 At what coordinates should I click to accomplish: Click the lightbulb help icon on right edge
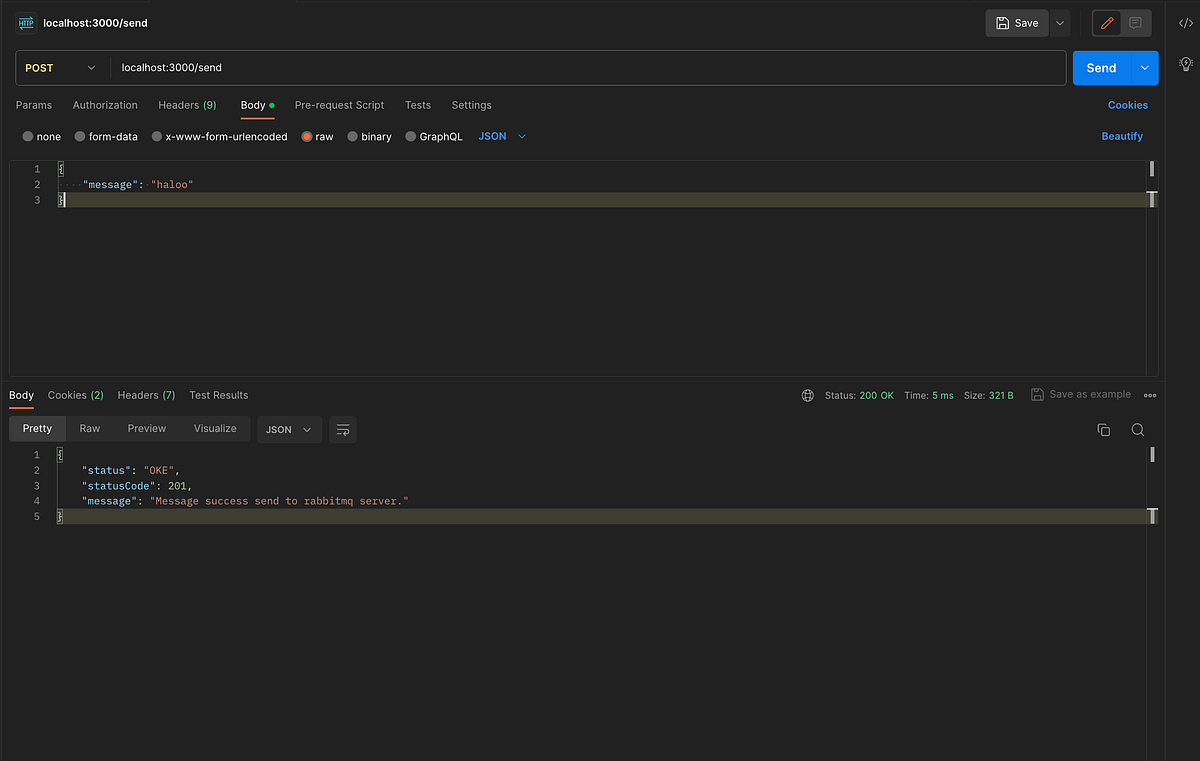click(1186, 63)
